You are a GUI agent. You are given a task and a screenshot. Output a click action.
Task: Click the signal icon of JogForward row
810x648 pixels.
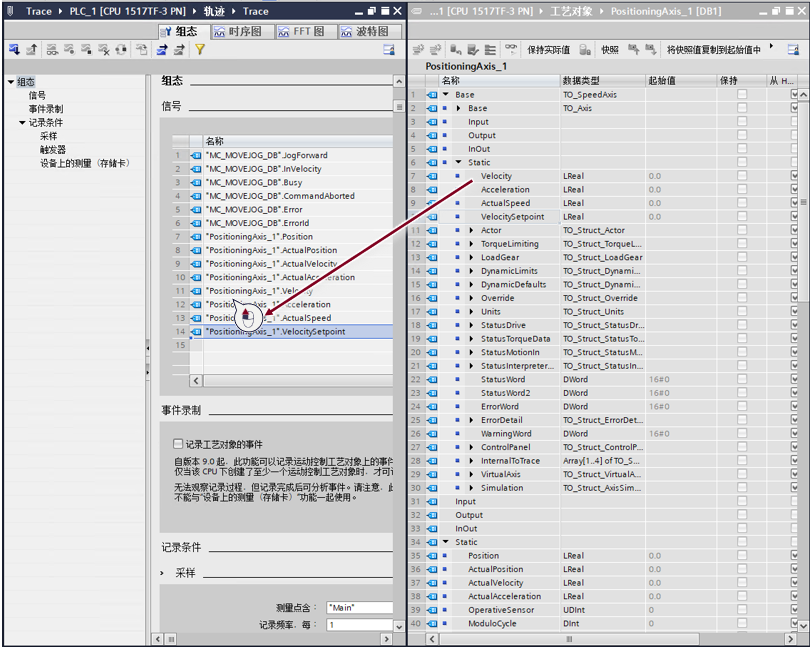click(x=196, y=156)
